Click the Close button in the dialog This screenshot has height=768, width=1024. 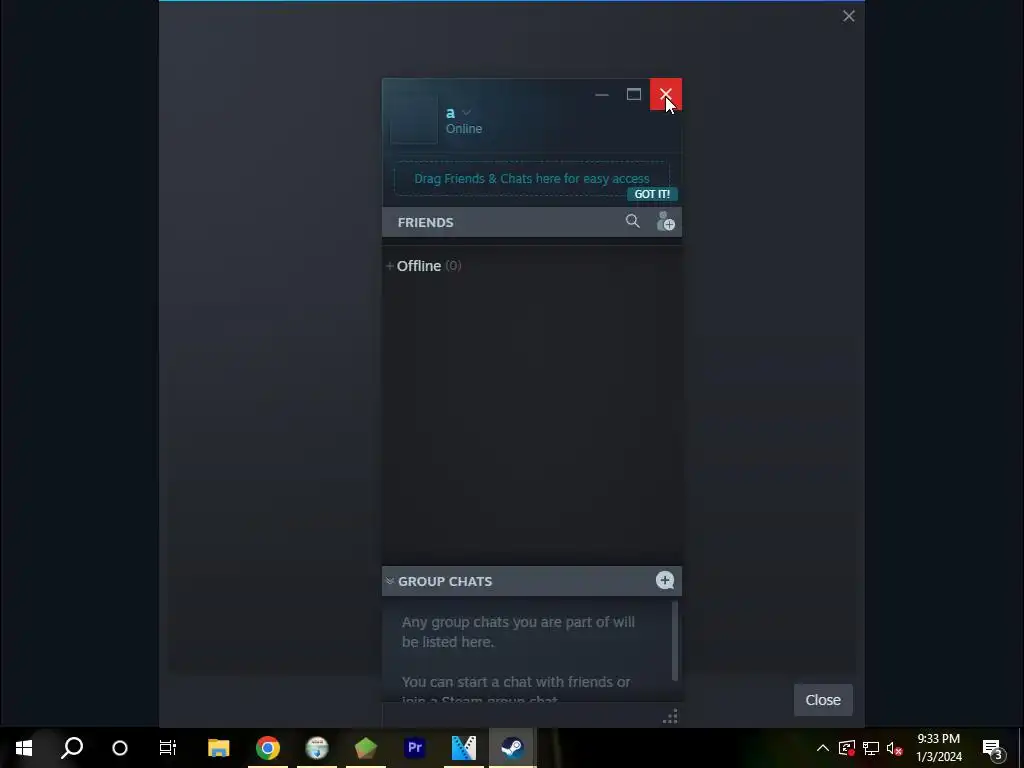coord(823,700)
